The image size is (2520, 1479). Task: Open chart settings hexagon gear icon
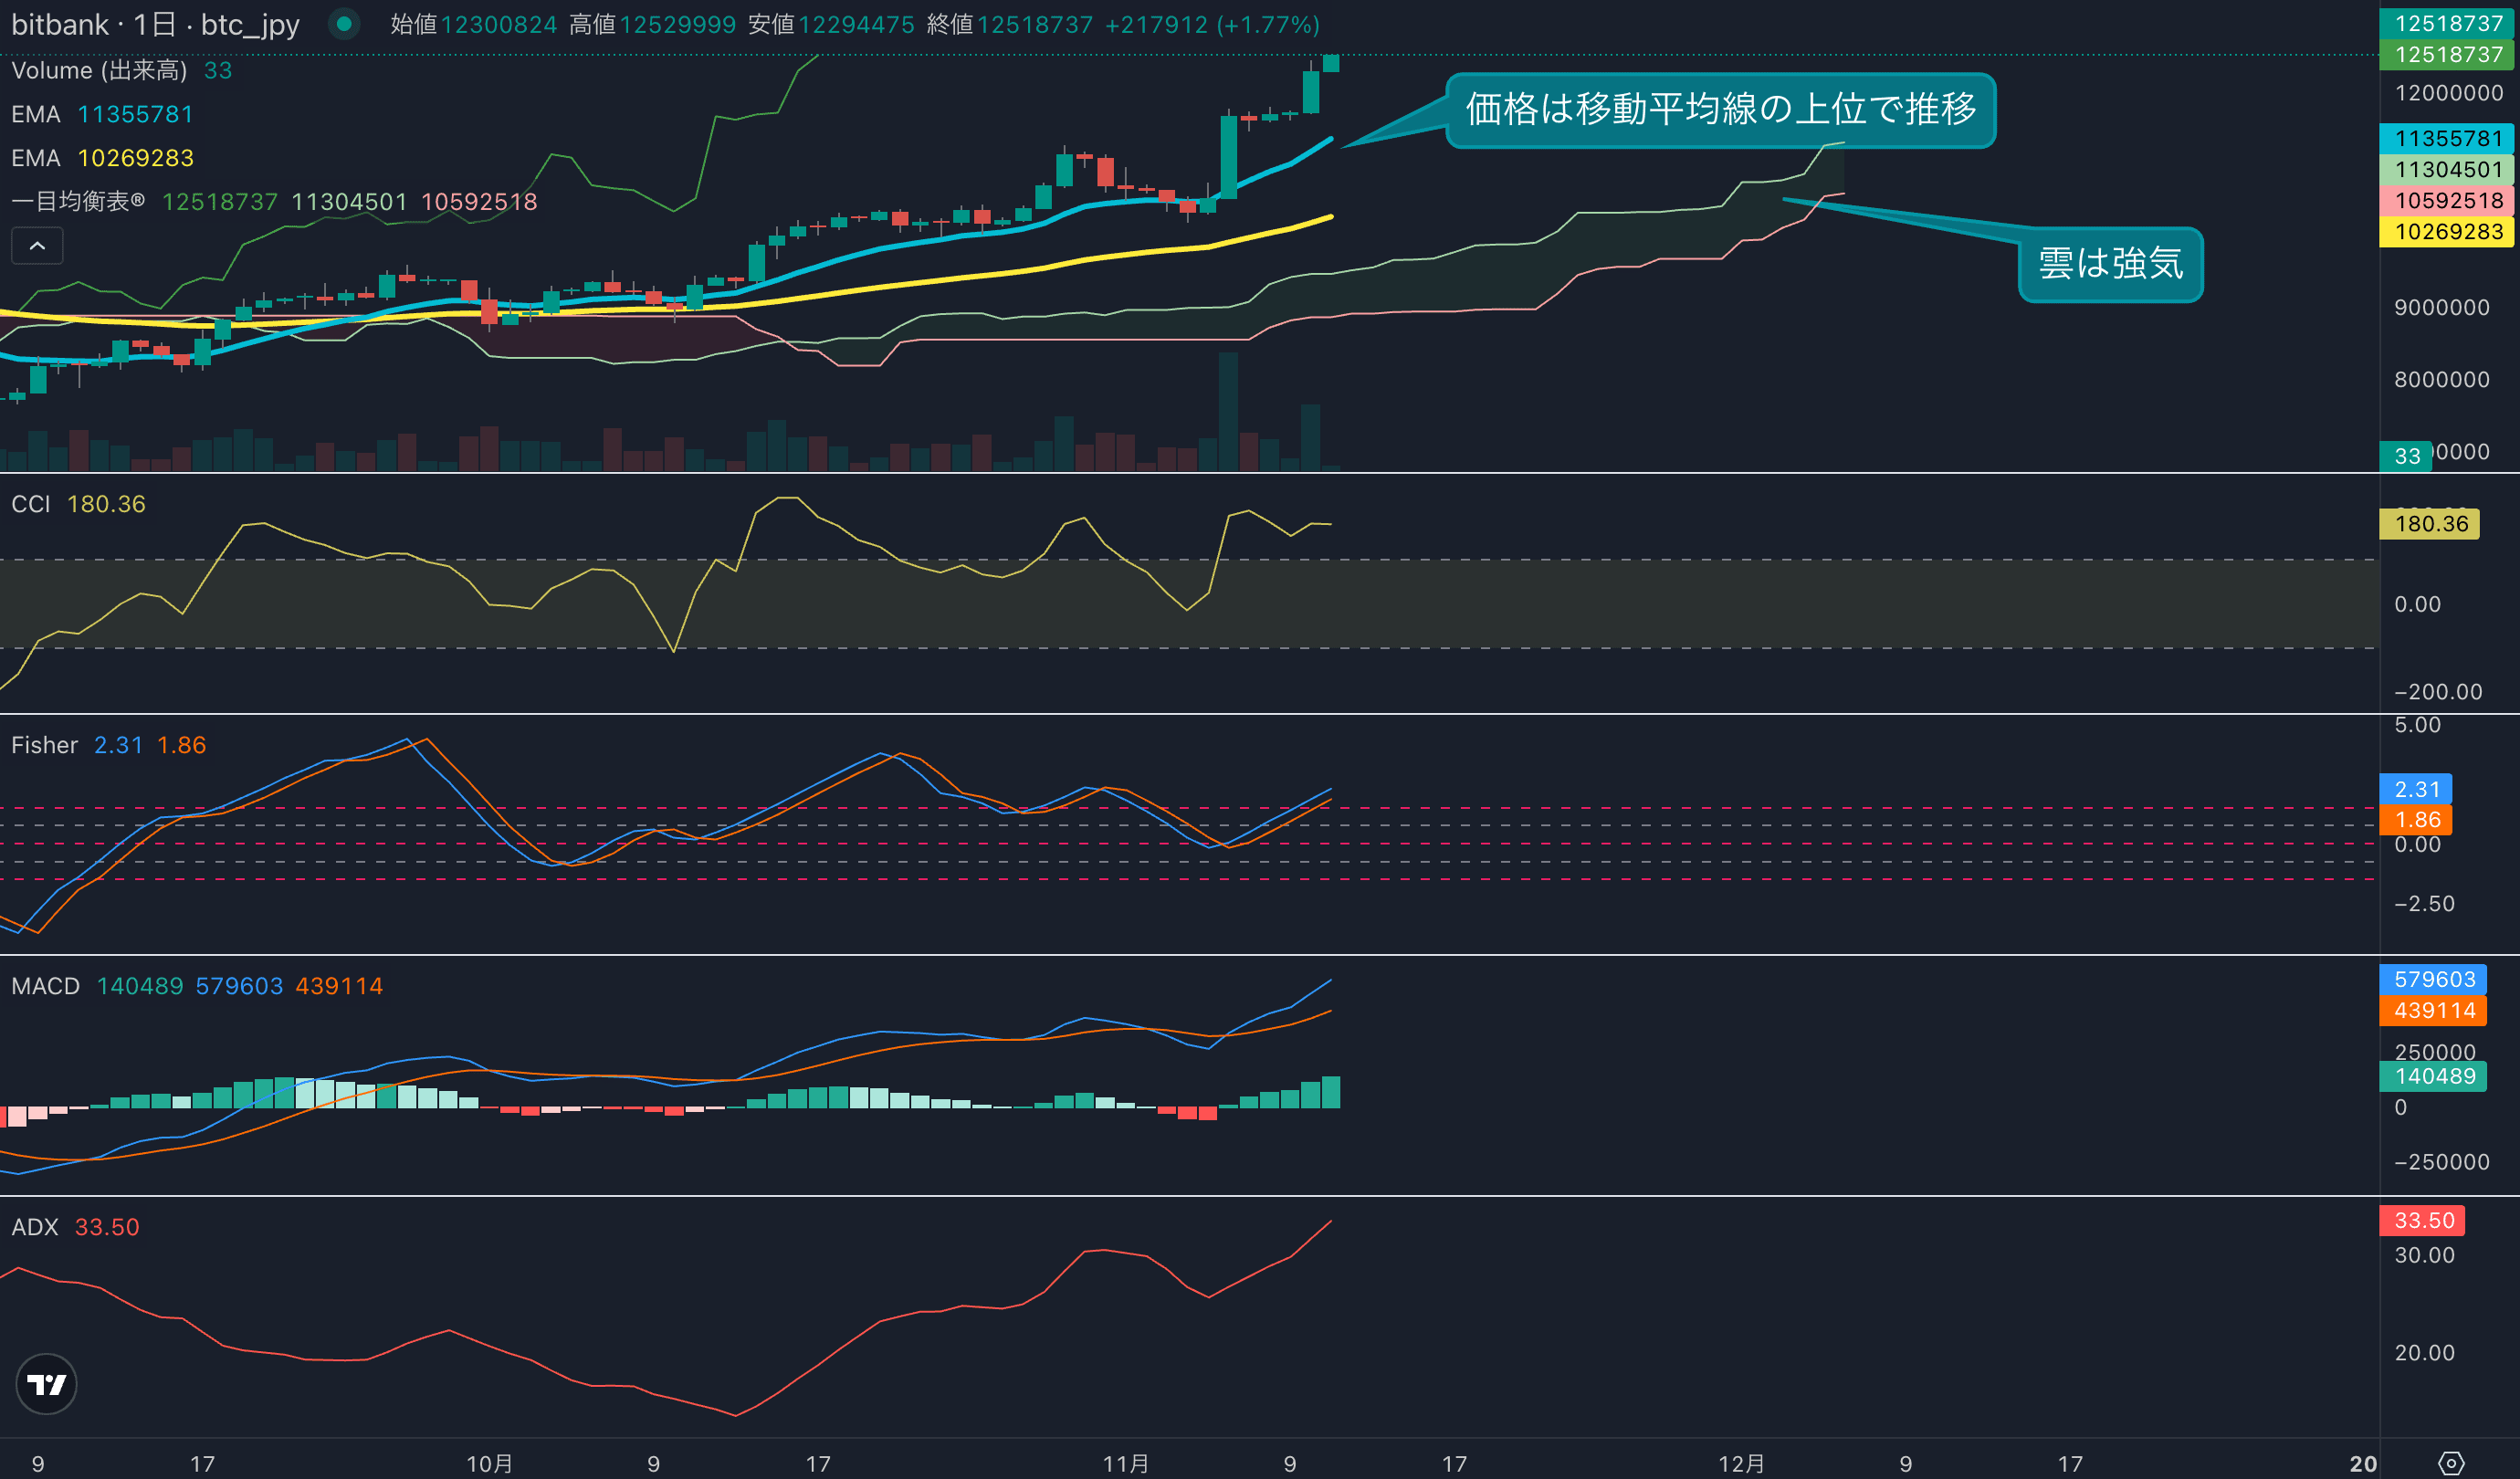click(x=2451, y=1463)
